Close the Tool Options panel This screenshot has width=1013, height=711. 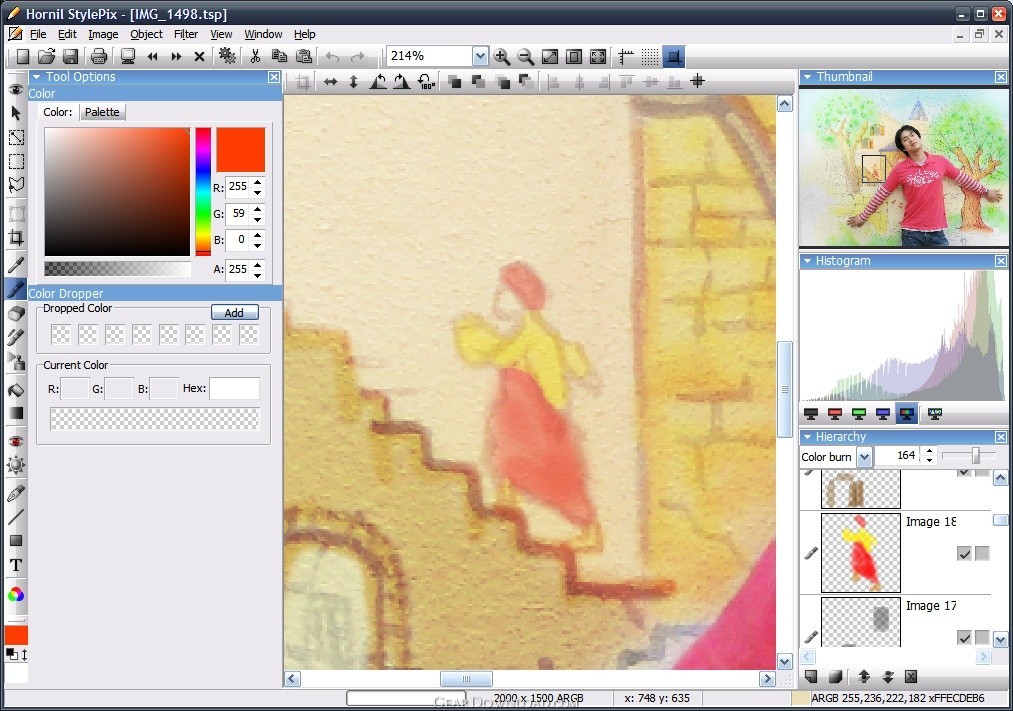(x=274, y=77)
